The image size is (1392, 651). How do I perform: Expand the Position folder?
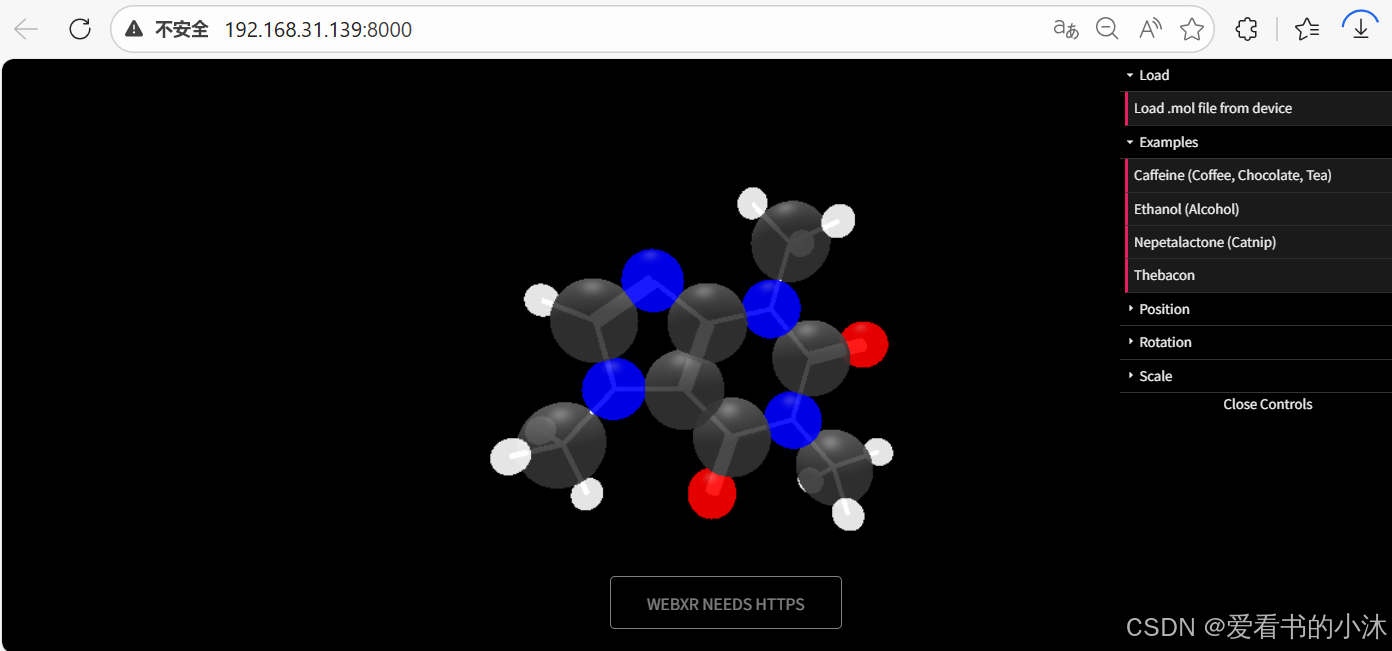[x=1256, y=309]
